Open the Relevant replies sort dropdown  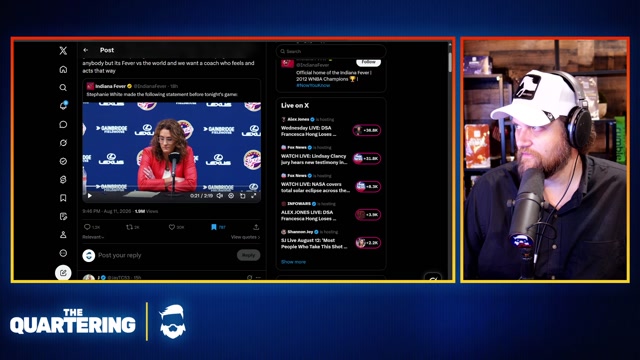click(x=93, y=237)
